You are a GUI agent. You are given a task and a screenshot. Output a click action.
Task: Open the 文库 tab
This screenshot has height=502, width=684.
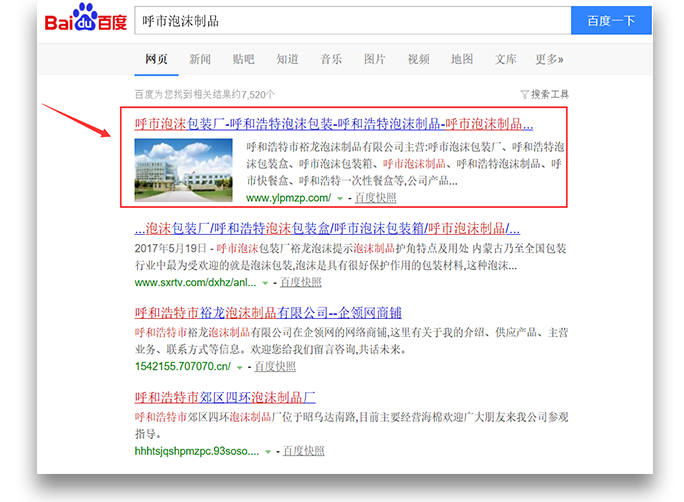[506, 59]
